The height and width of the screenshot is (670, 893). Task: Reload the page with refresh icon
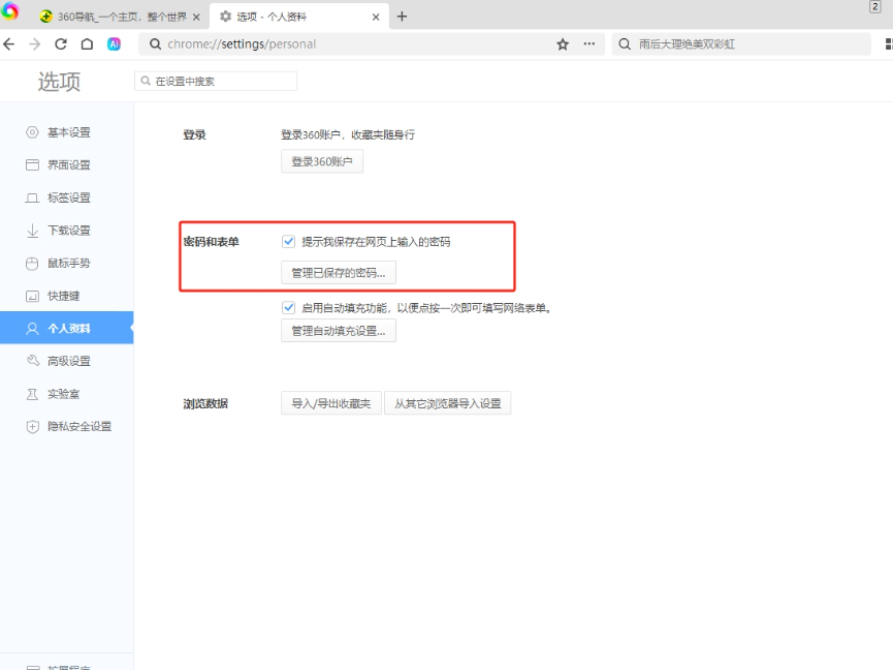61,44
